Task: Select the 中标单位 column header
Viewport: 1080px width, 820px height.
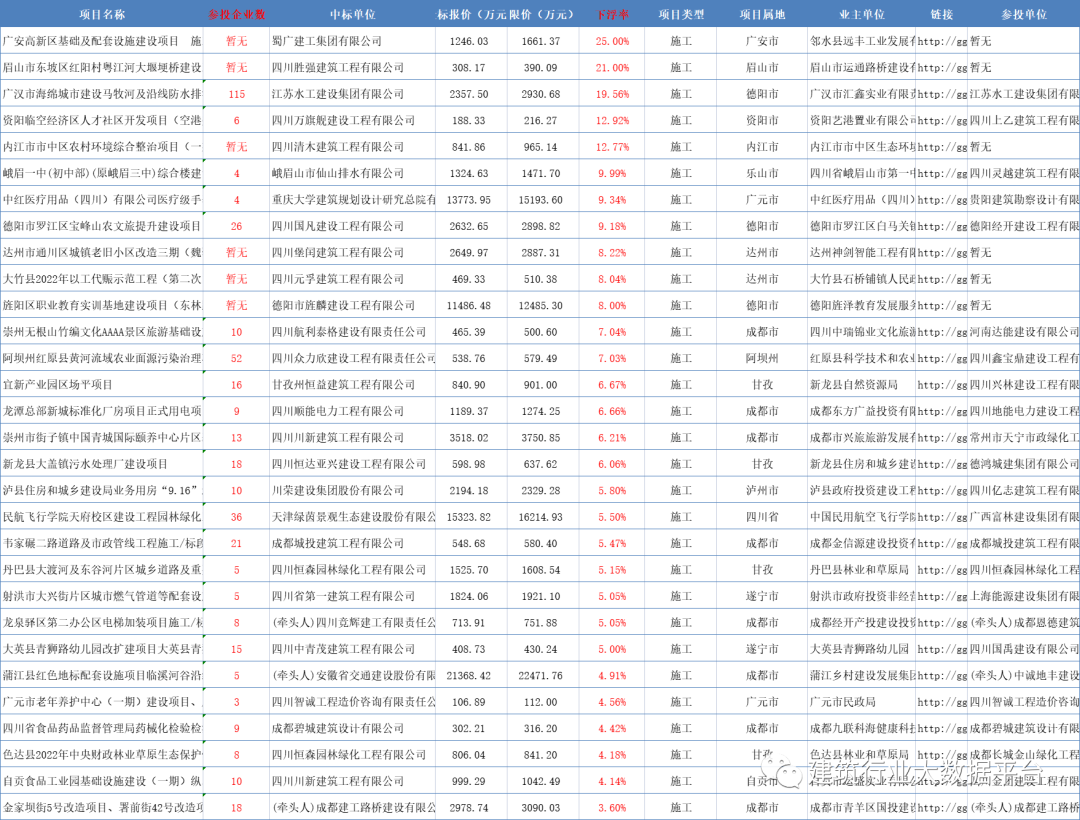Action: tap(352, 14)
